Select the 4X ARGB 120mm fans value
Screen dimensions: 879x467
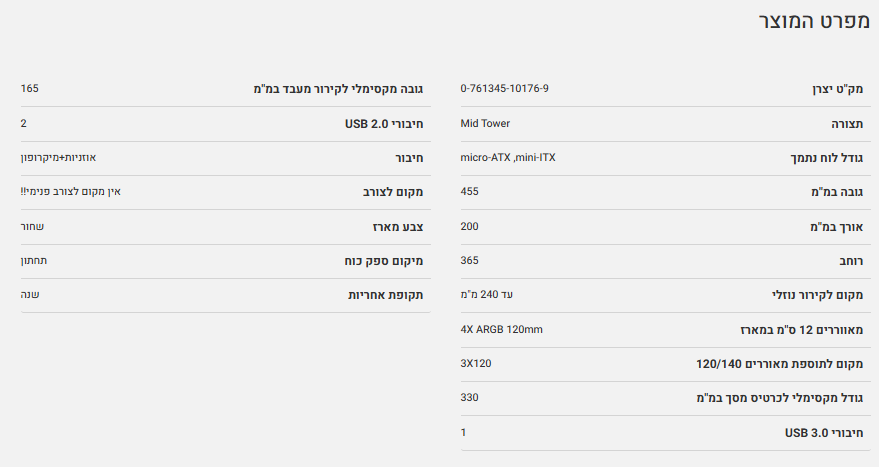(x=502, y=329)
